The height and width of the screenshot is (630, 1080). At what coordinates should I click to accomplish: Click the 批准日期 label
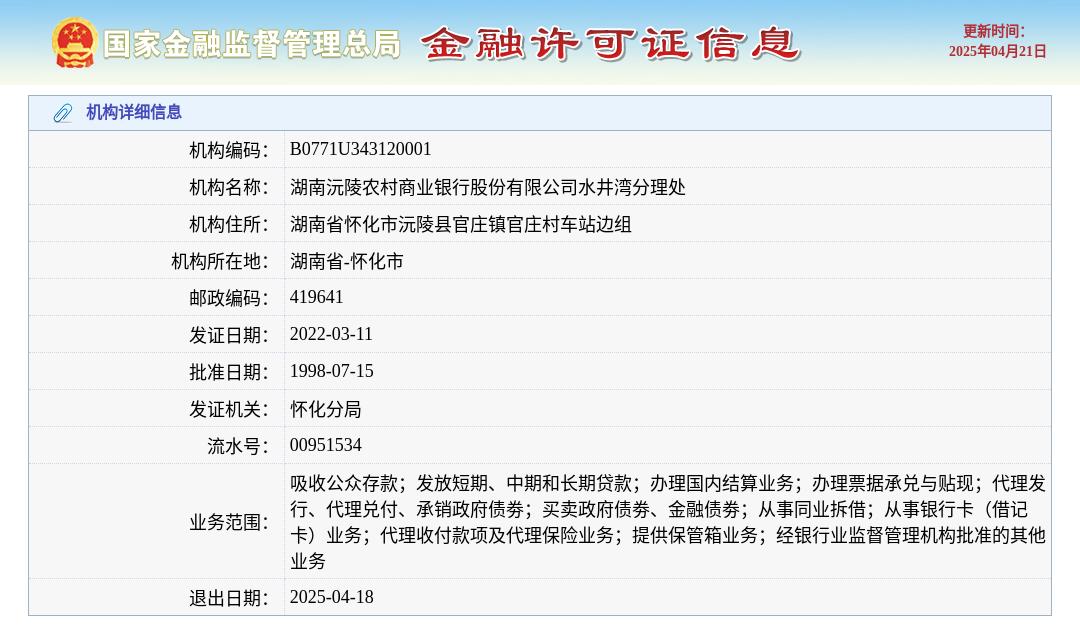click(x=229, y=372)
